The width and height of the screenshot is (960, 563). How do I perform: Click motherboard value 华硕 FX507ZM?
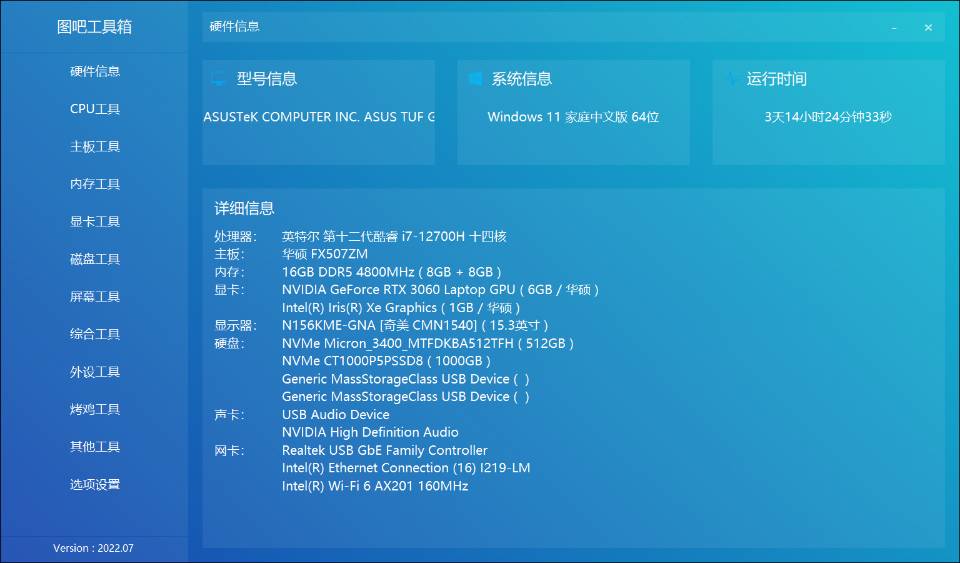pos(324,254)
